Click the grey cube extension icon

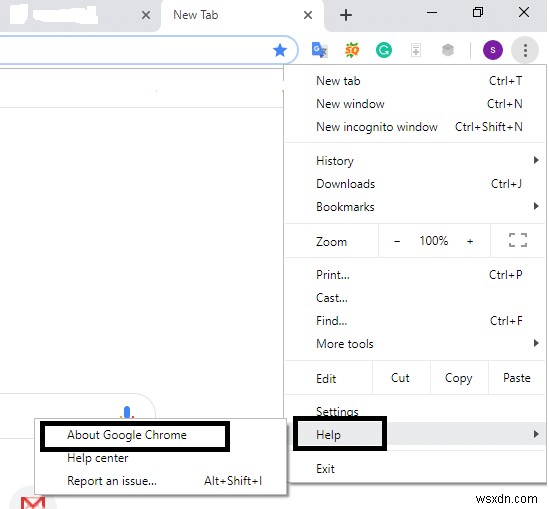coord(448,50)
